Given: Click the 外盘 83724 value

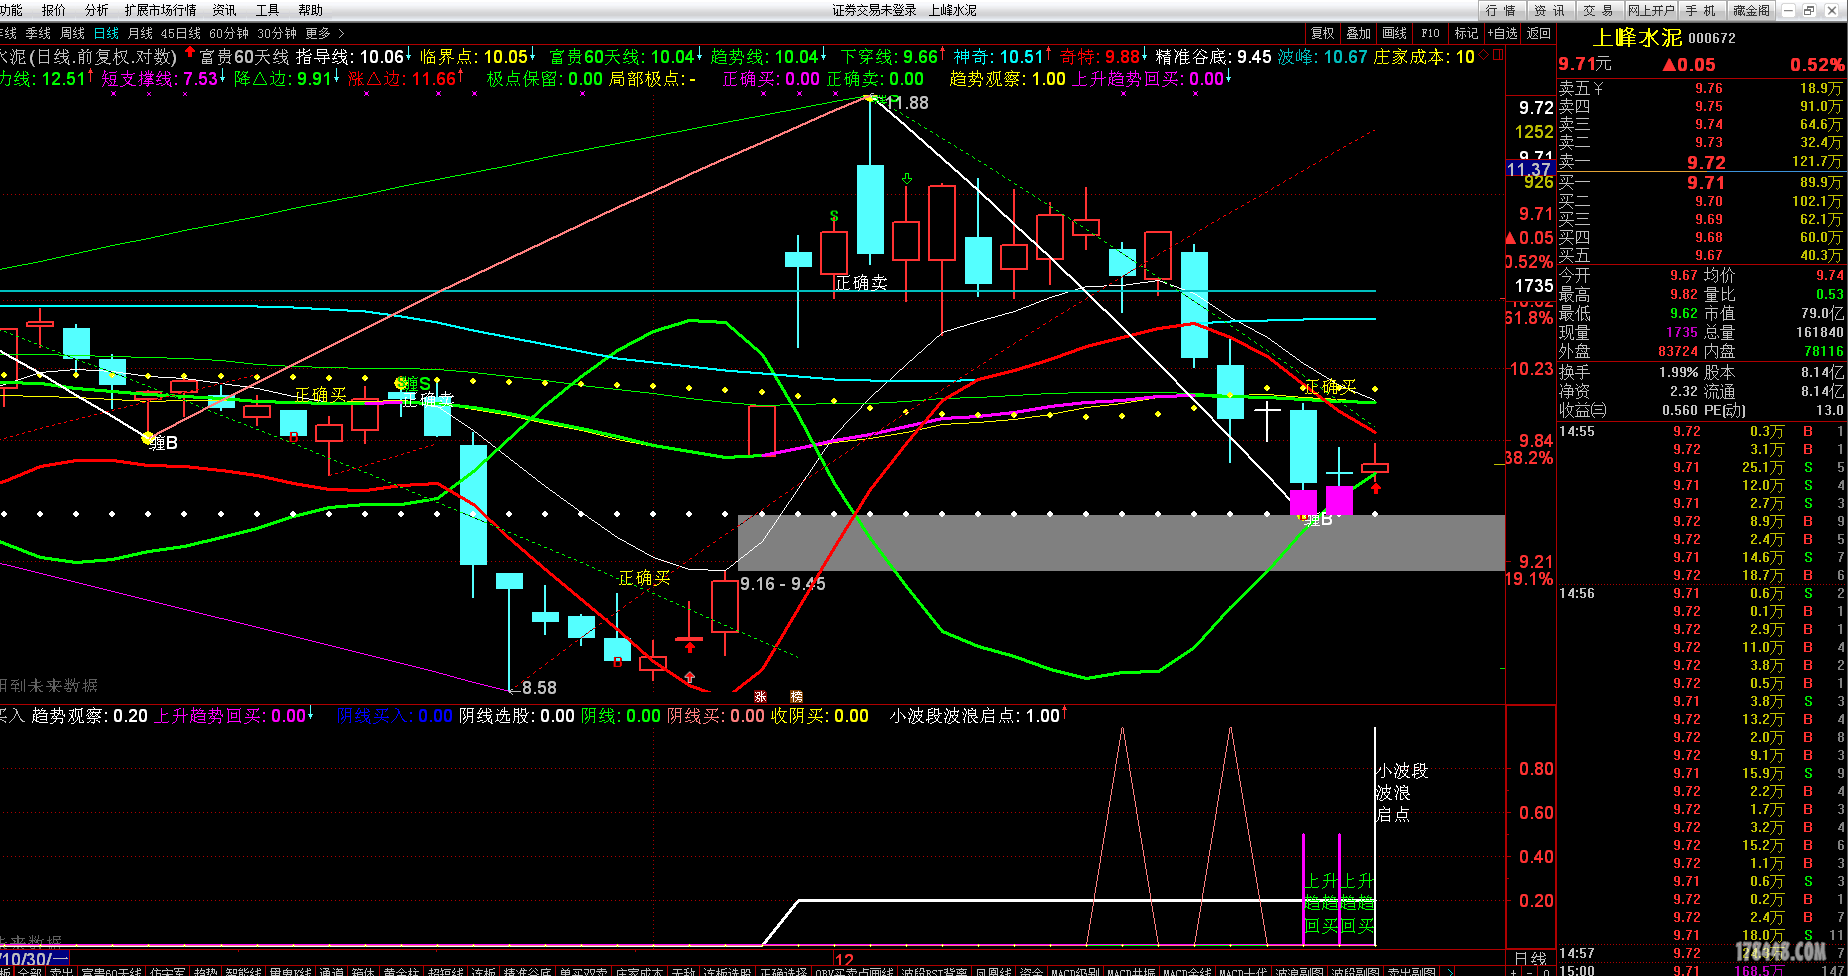Looking at the screenshot, I should point(1678,351).
